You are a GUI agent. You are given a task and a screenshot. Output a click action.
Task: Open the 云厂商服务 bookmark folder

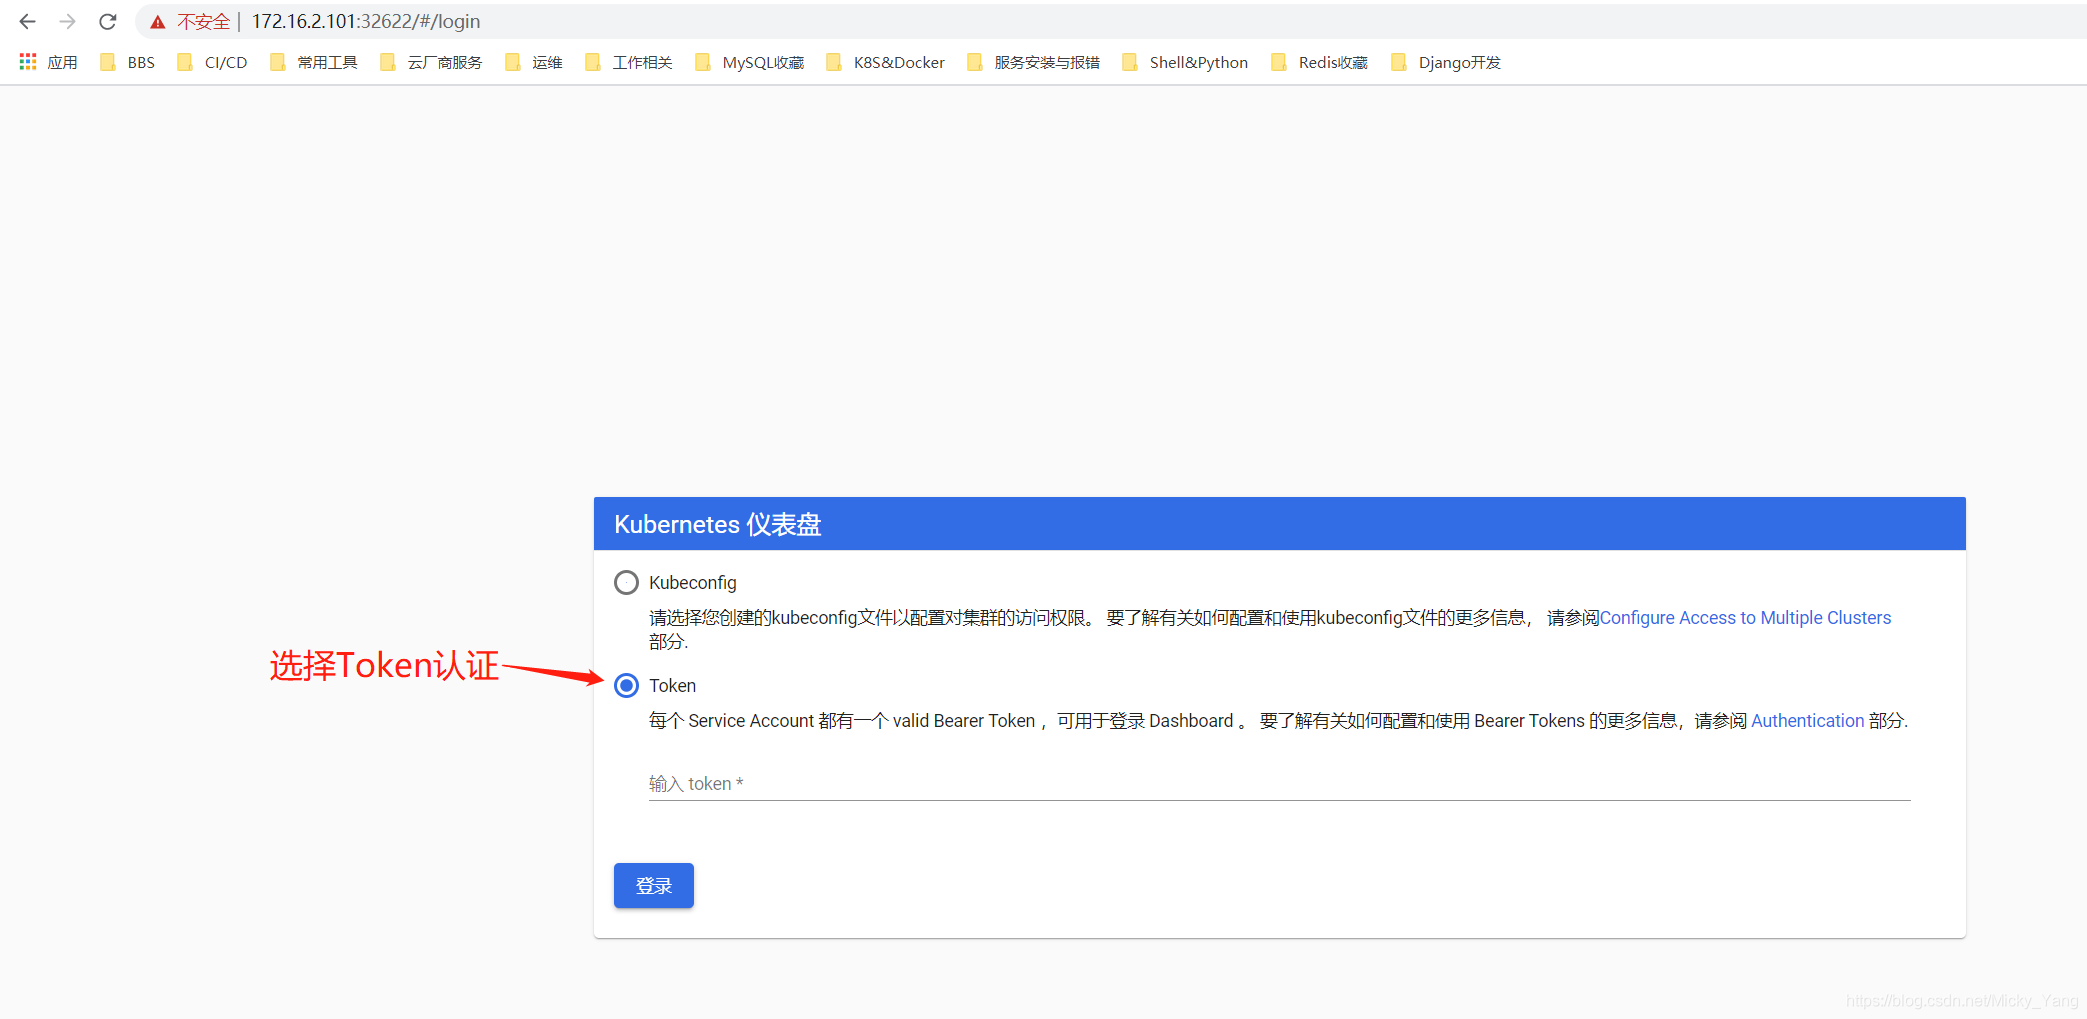(x=431, y=62)
